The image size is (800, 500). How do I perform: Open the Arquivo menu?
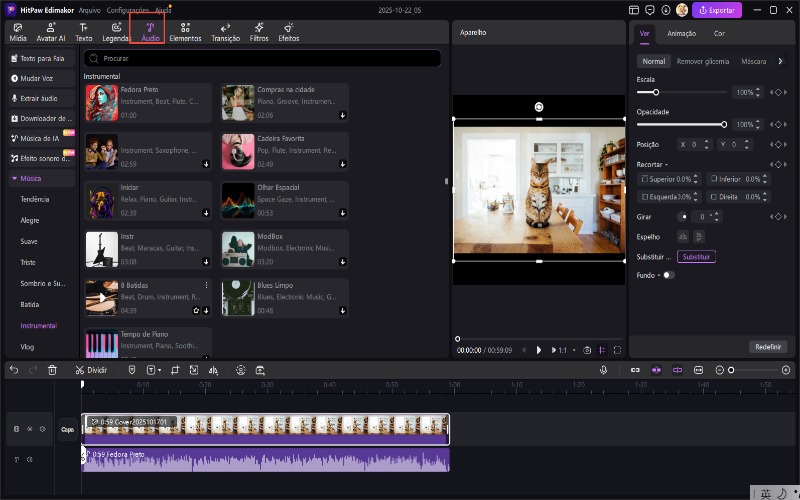click(89, 10)
